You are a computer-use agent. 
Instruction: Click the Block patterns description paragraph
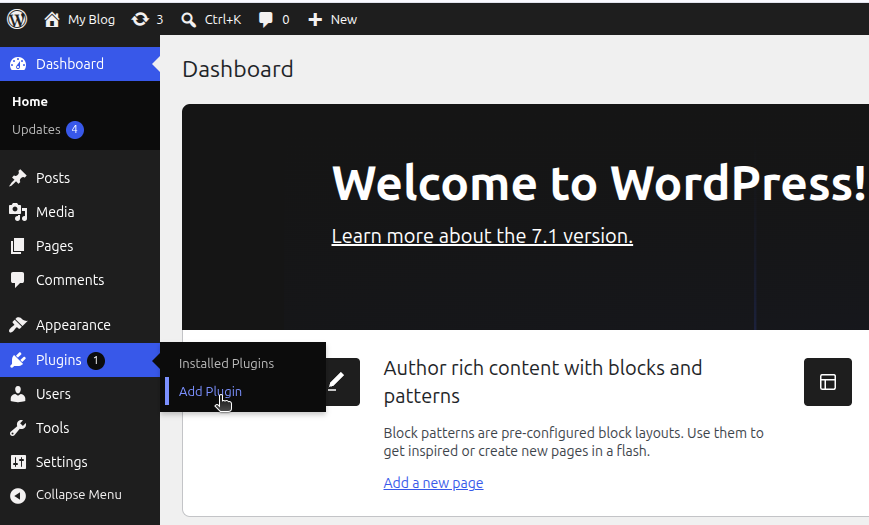[x=574, y=442]
